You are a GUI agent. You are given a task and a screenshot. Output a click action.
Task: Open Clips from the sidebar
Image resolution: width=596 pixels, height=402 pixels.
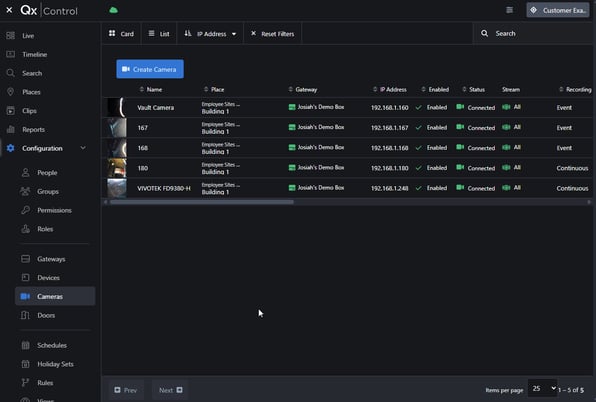[29, 111]
